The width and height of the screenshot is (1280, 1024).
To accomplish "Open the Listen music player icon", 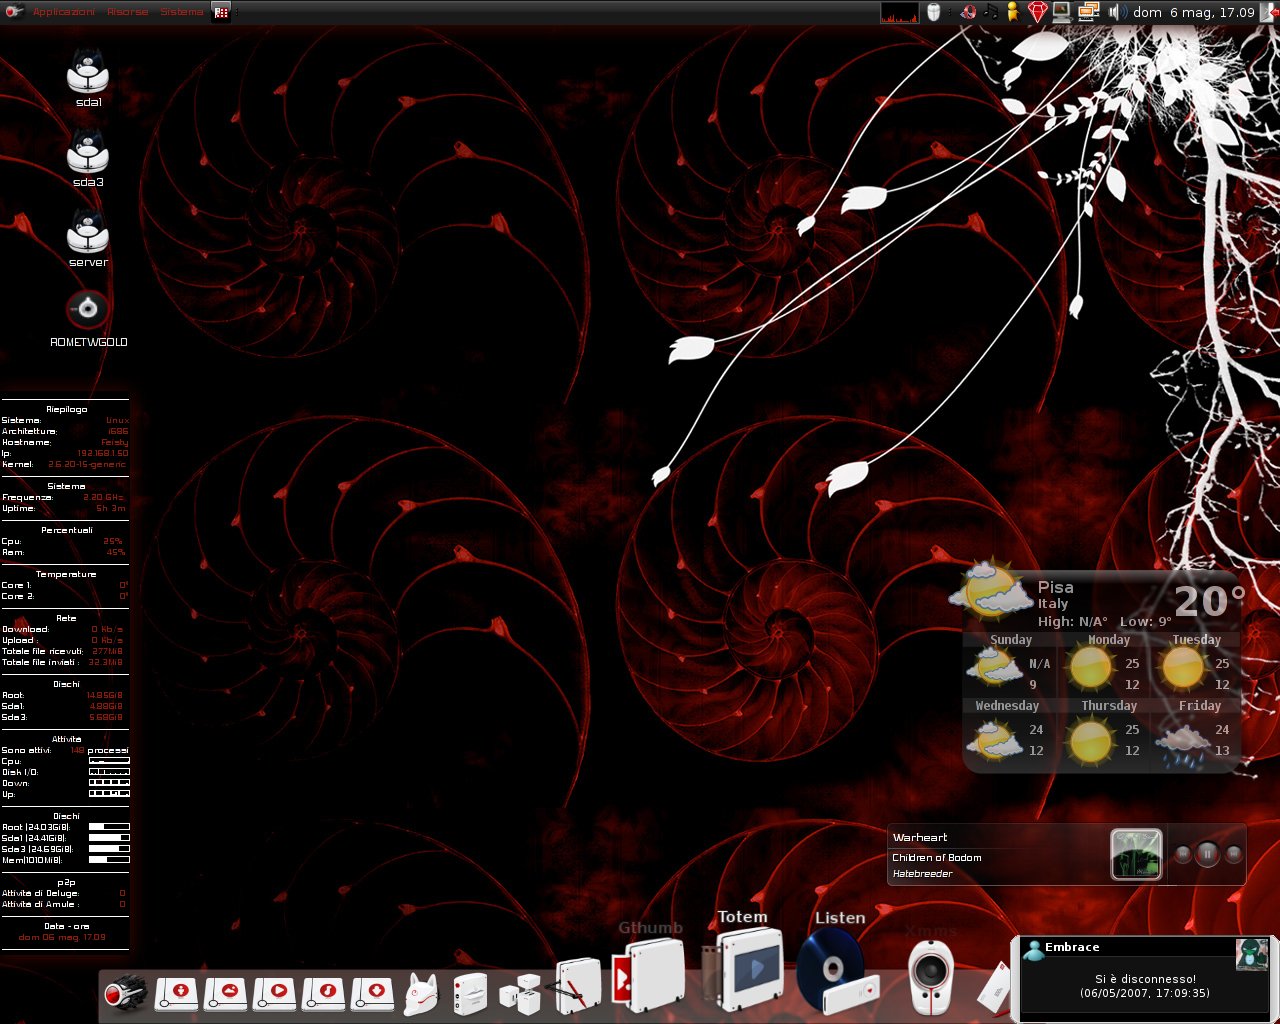I will [836, 971].
